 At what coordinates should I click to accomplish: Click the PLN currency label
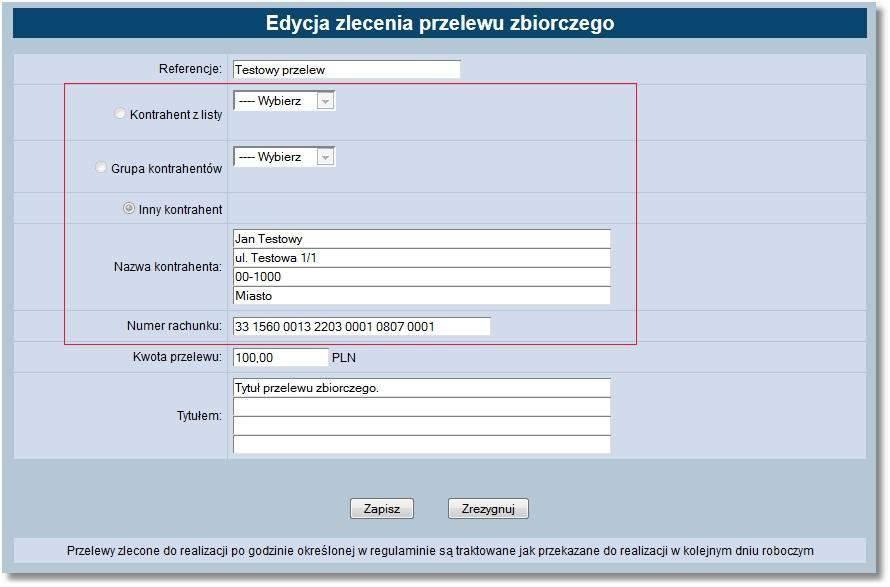tap(344, 358)
